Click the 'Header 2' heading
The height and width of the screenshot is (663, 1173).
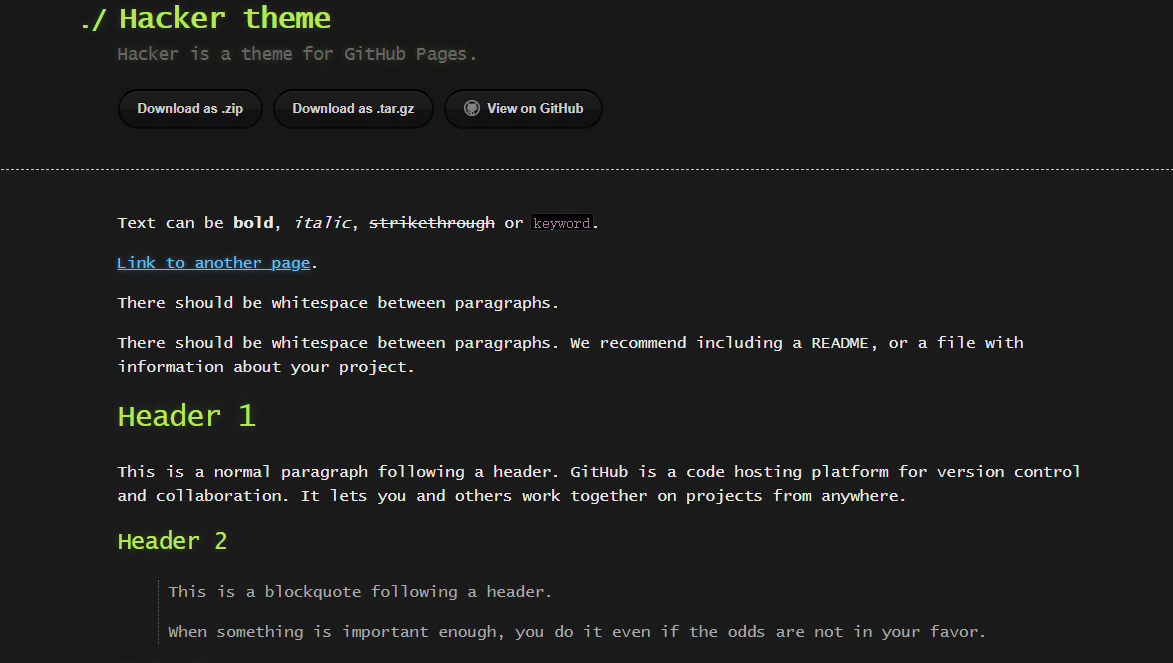172,541
